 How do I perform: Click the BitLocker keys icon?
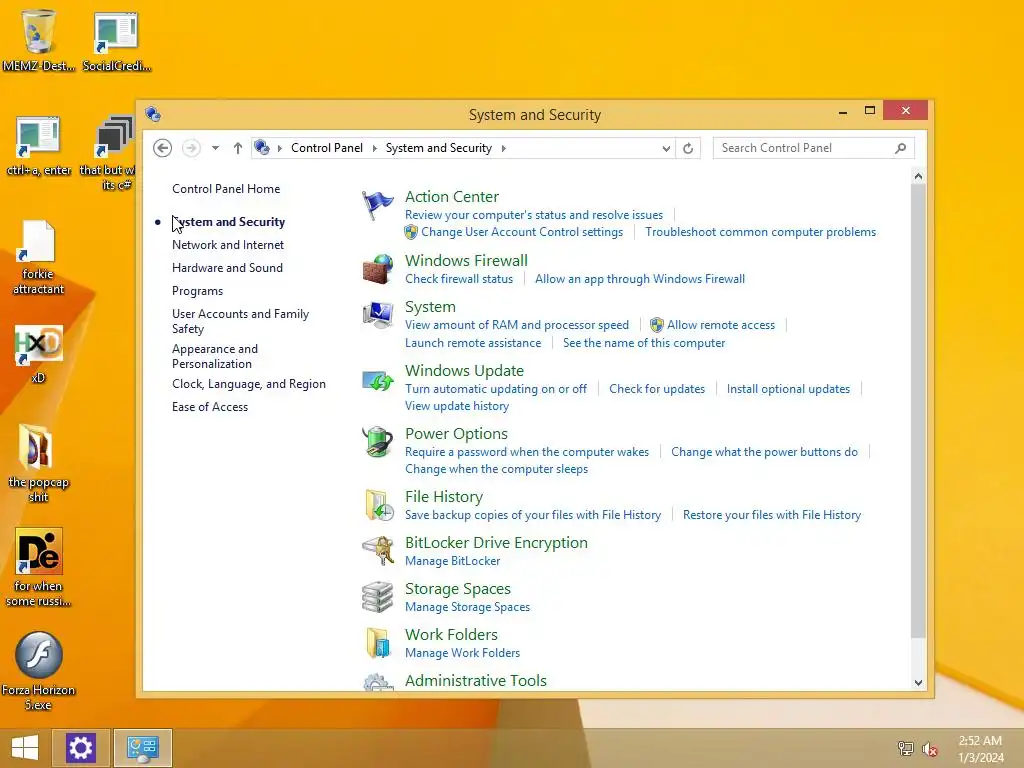click(377, 551)
